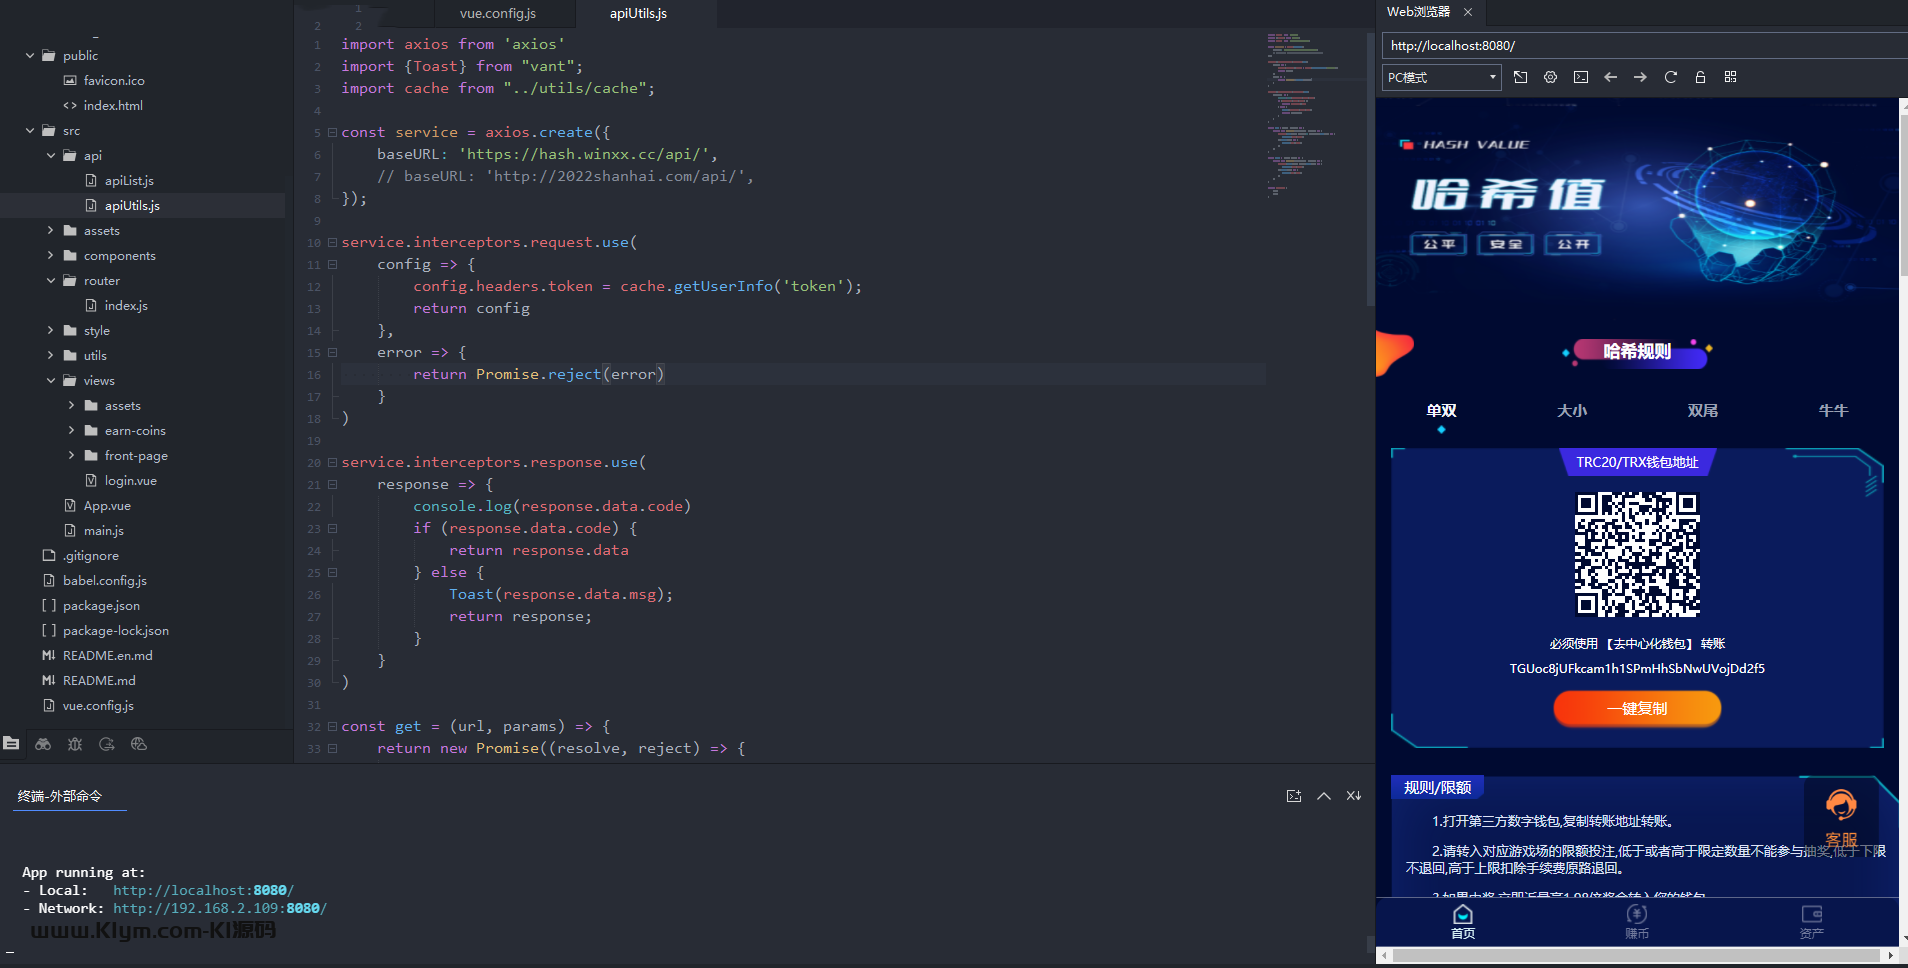Screen dimensions: 1908x968
Task: Show the project file manager panel icon
Action: coord(11,743)
